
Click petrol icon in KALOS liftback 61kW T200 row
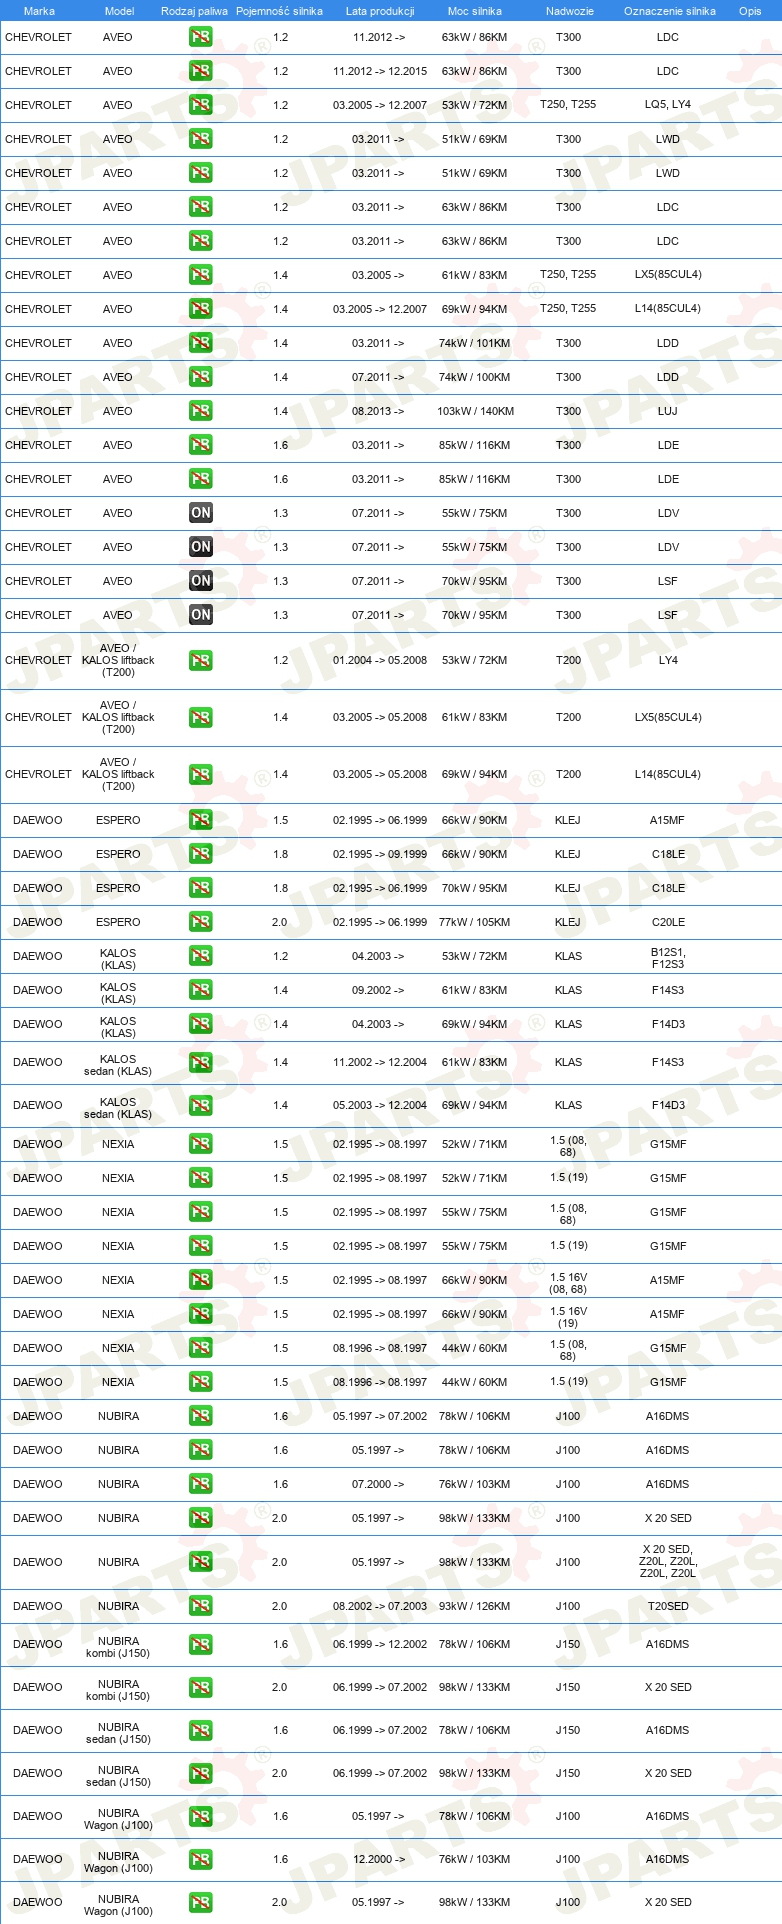tap(201, 717)
